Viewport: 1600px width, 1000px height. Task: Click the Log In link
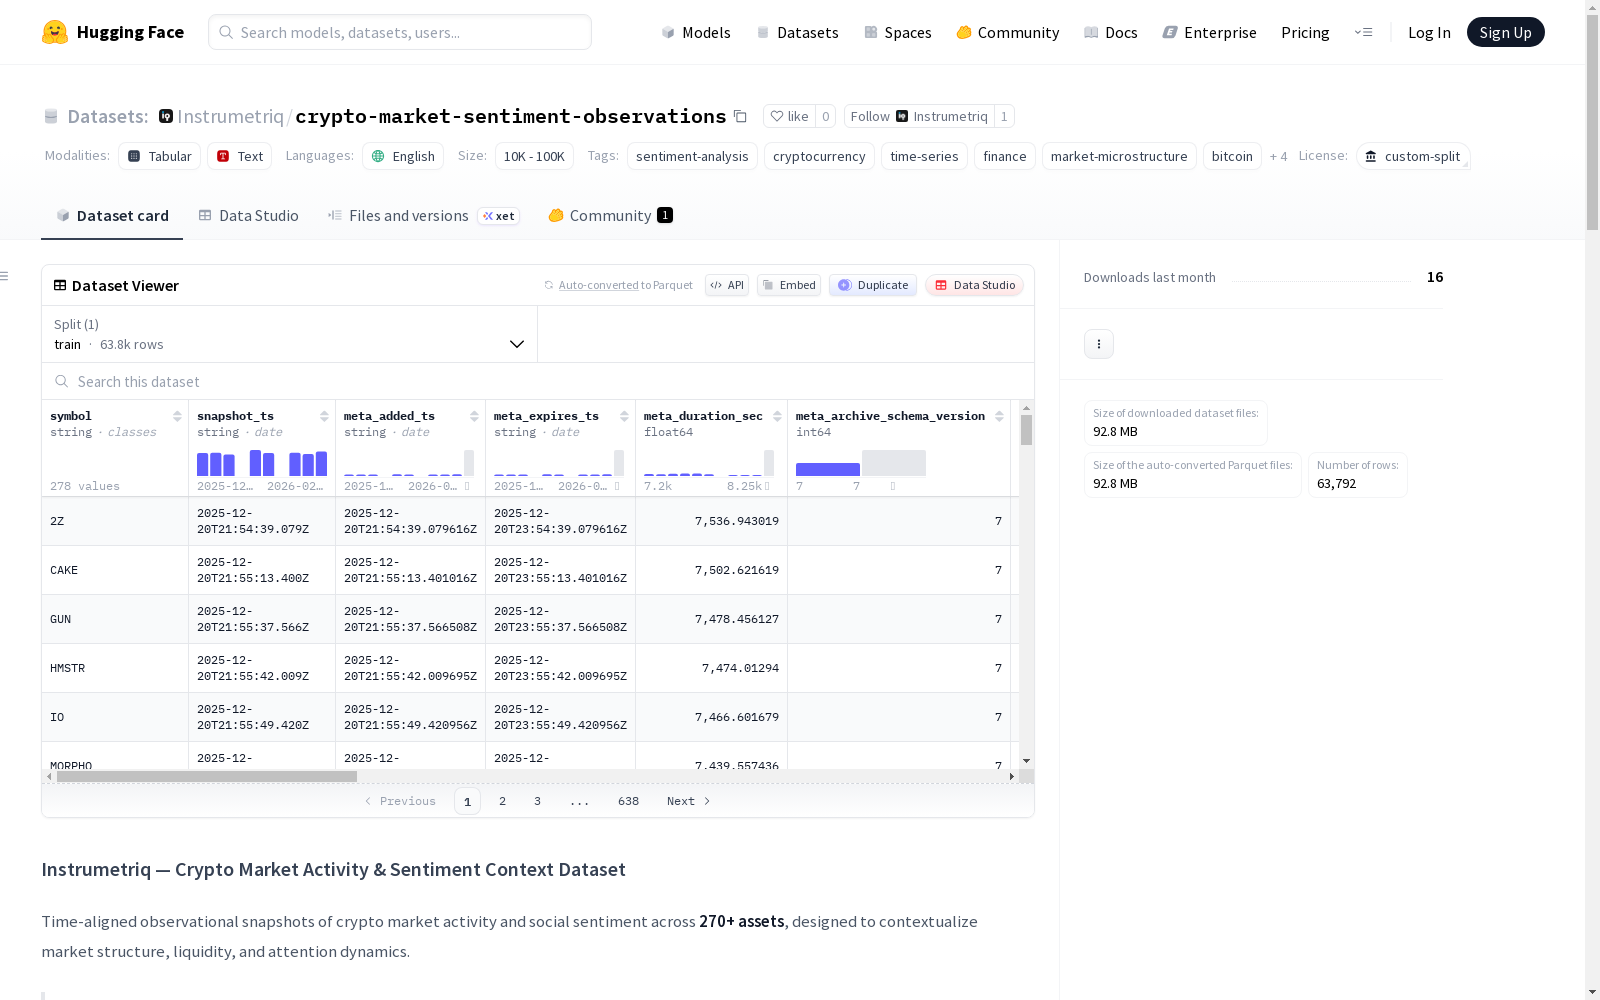click(1429, 32)
